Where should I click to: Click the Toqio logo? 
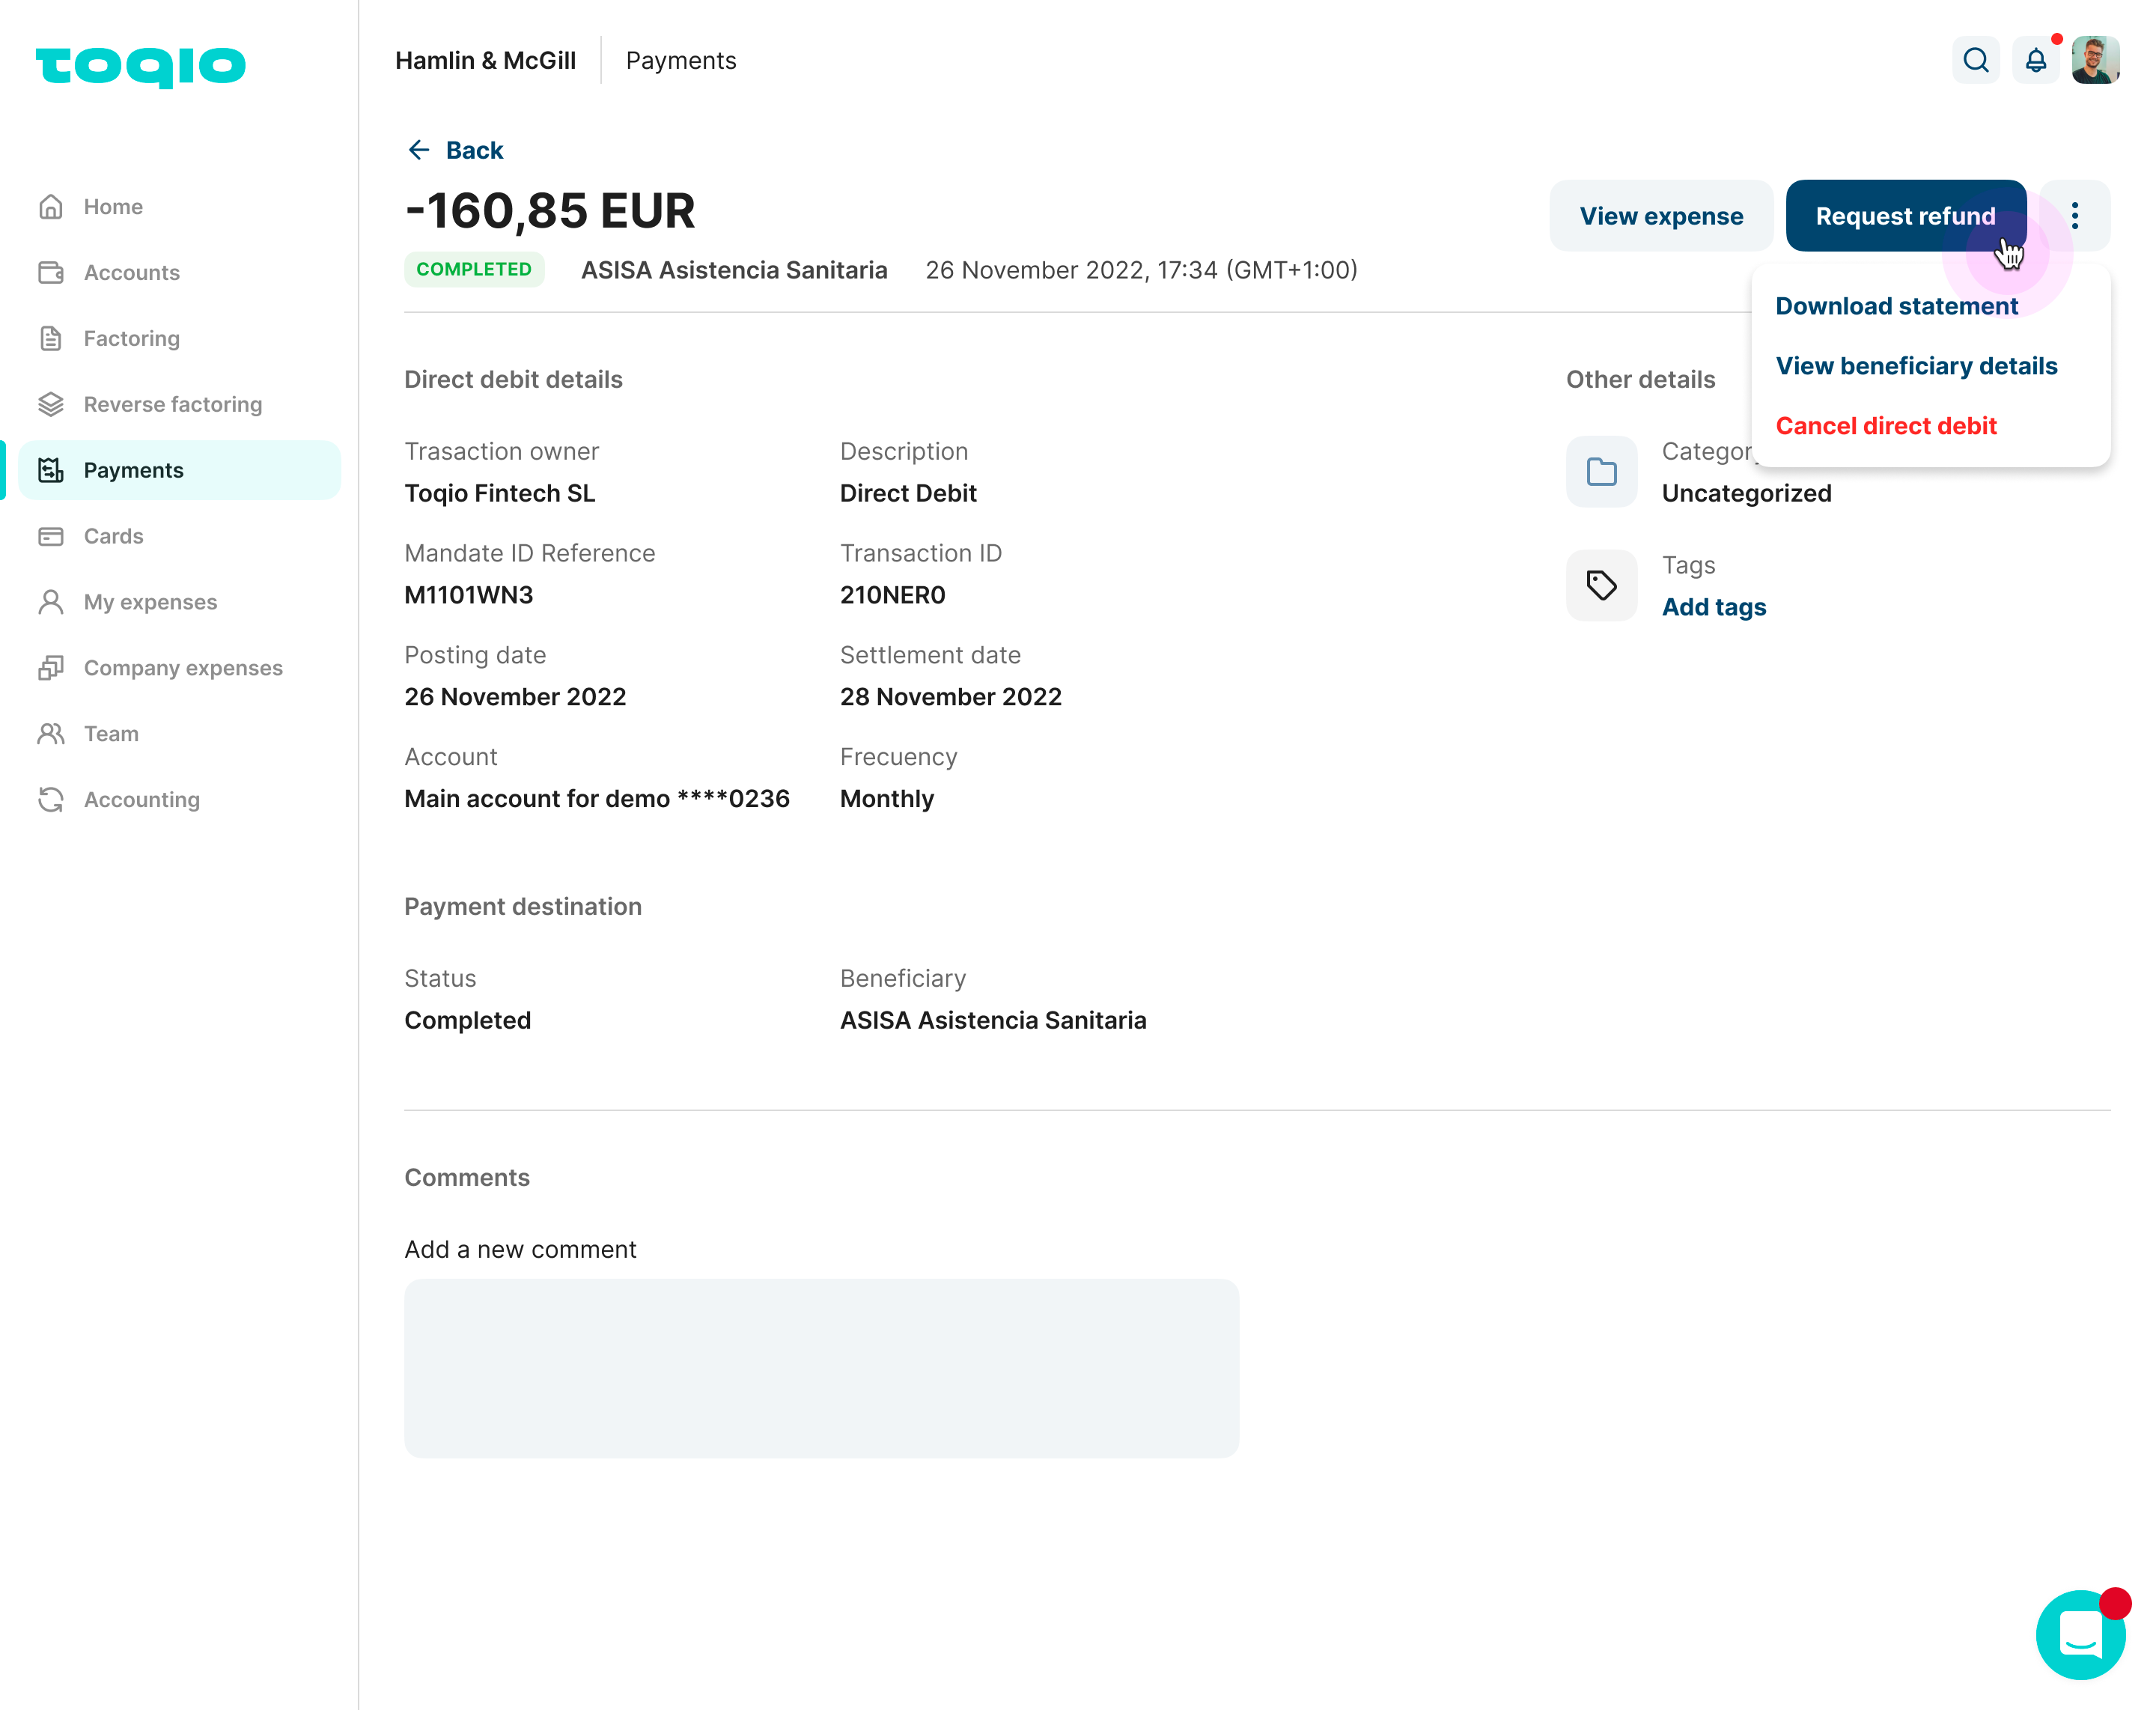click(141, 66)
